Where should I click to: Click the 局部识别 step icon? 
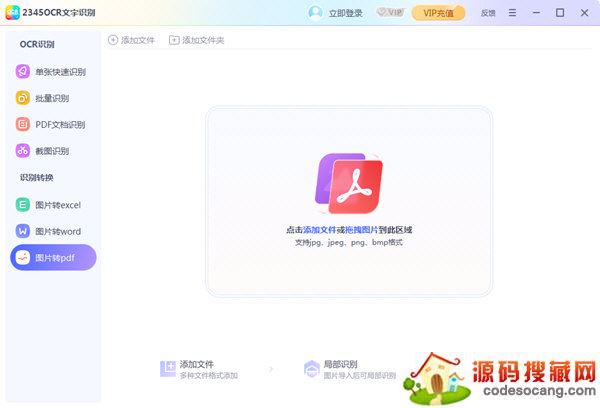[311, 369]
